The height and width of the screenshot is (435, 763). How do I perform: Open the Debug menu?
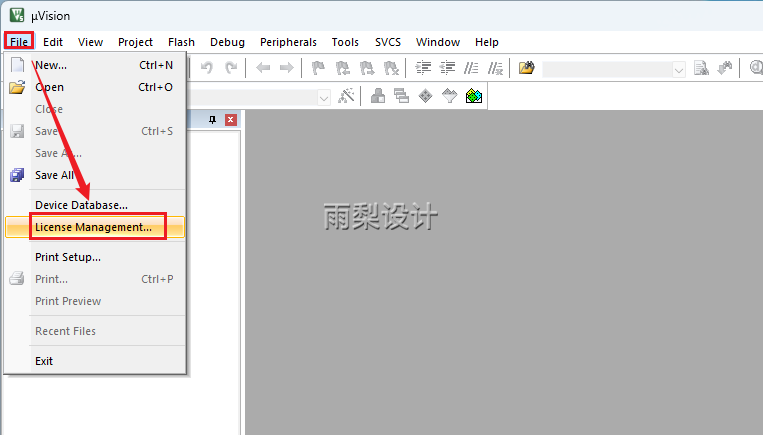click(x=227, y=42)
